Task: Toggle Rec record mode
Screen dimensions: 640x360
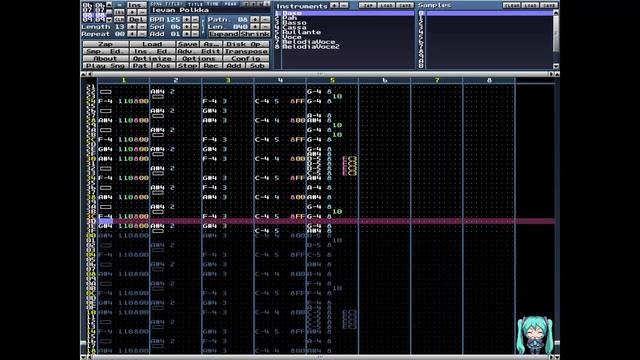Action: coord(211,66)
